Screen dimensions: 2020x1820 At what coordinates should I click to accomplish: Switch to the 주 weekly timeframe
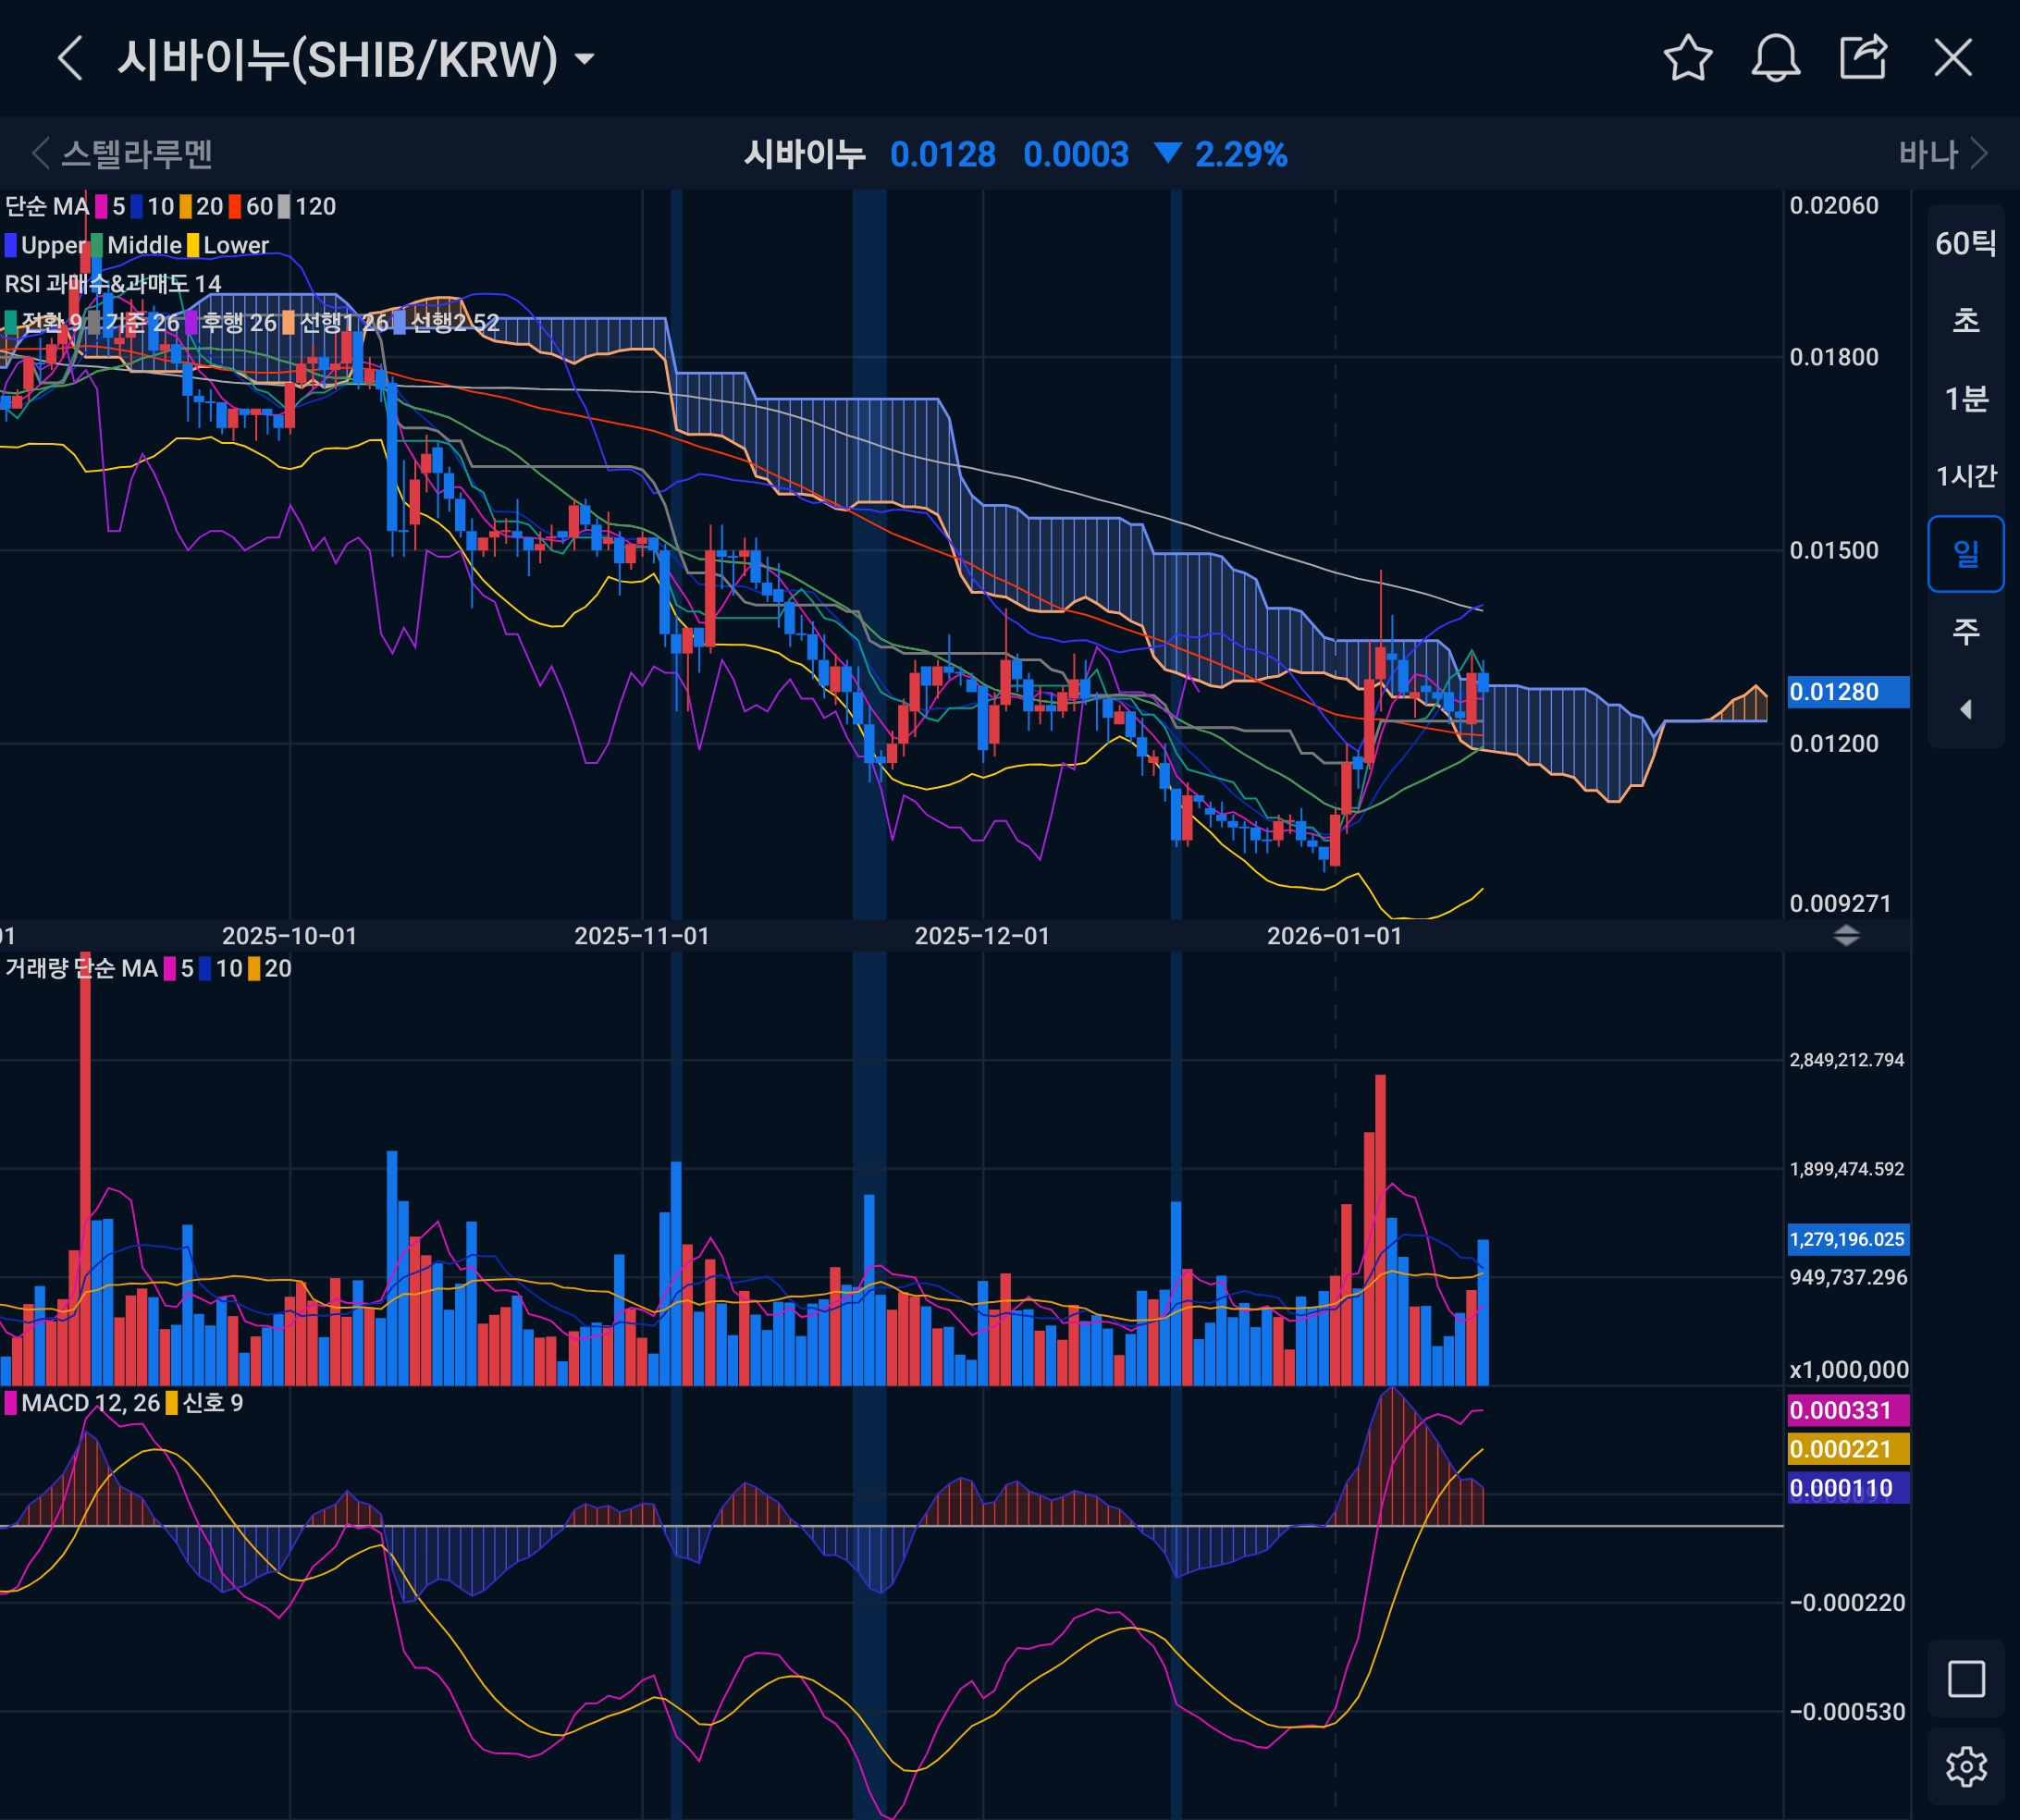1965,631
